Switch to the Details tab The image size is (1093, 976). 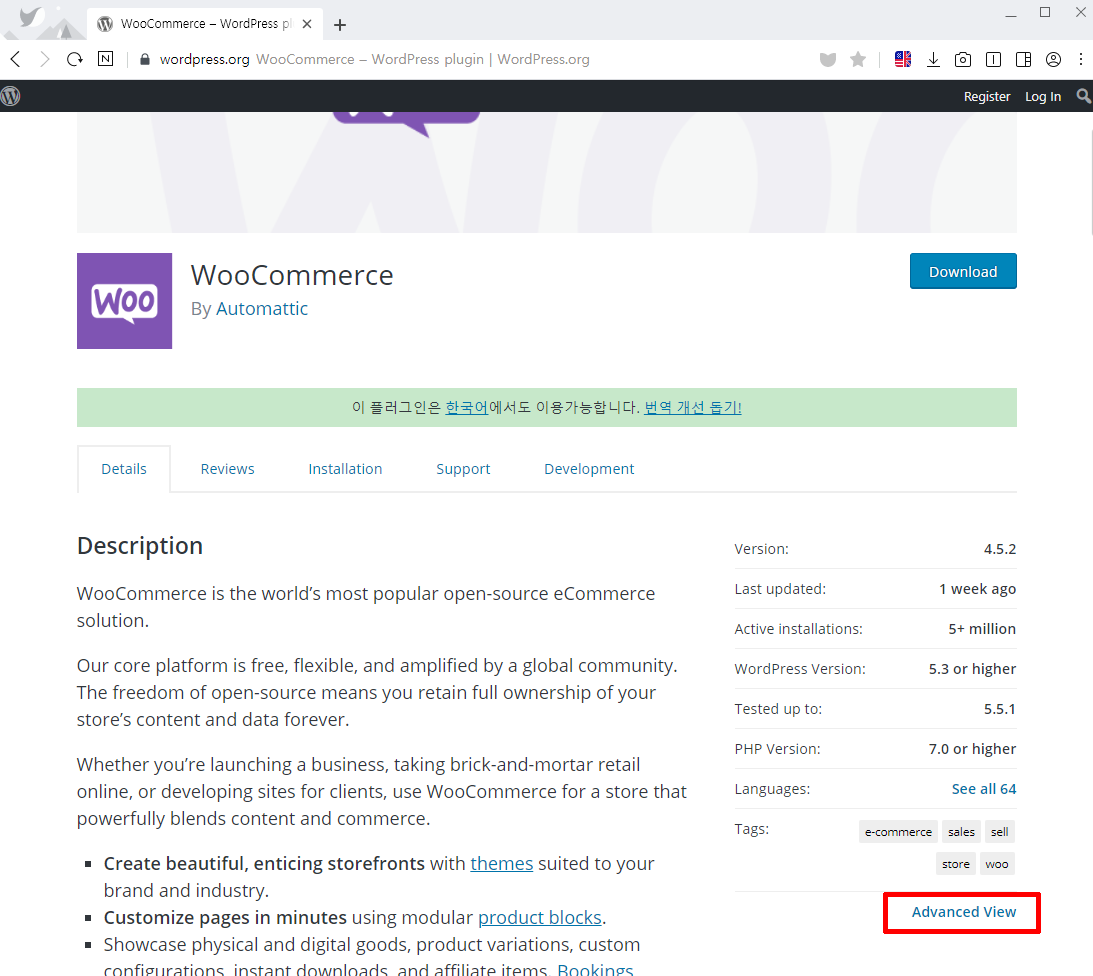click(x=124, y=469)
